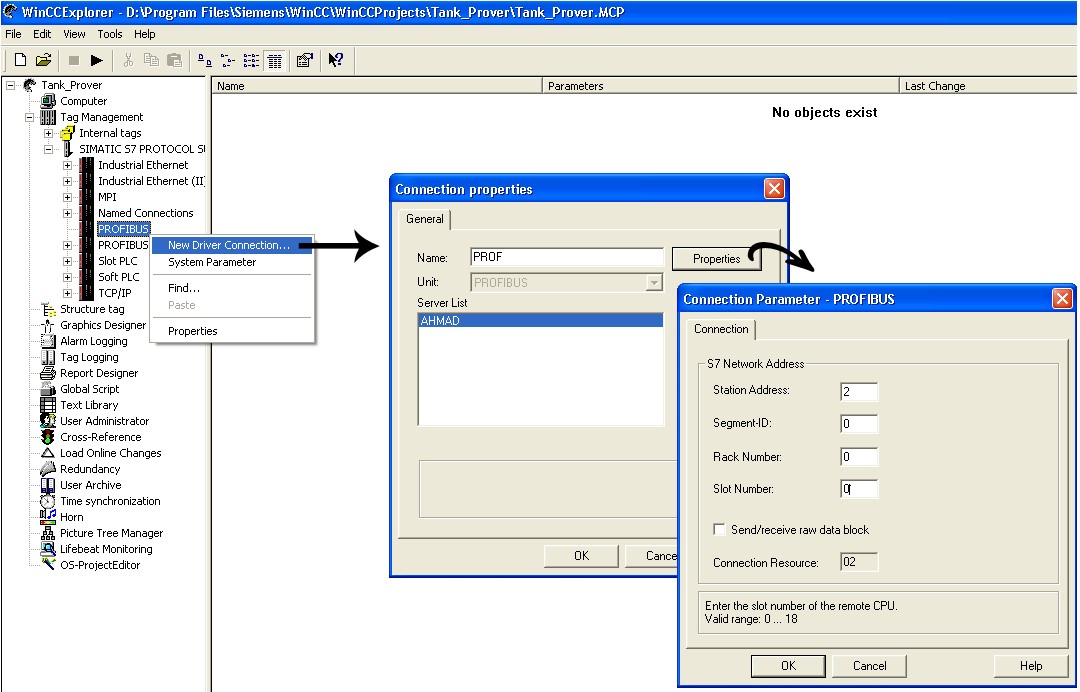Click the Open project folder icon
The width and height of the screenshot is (1080, 692).
tap(43, 61)
